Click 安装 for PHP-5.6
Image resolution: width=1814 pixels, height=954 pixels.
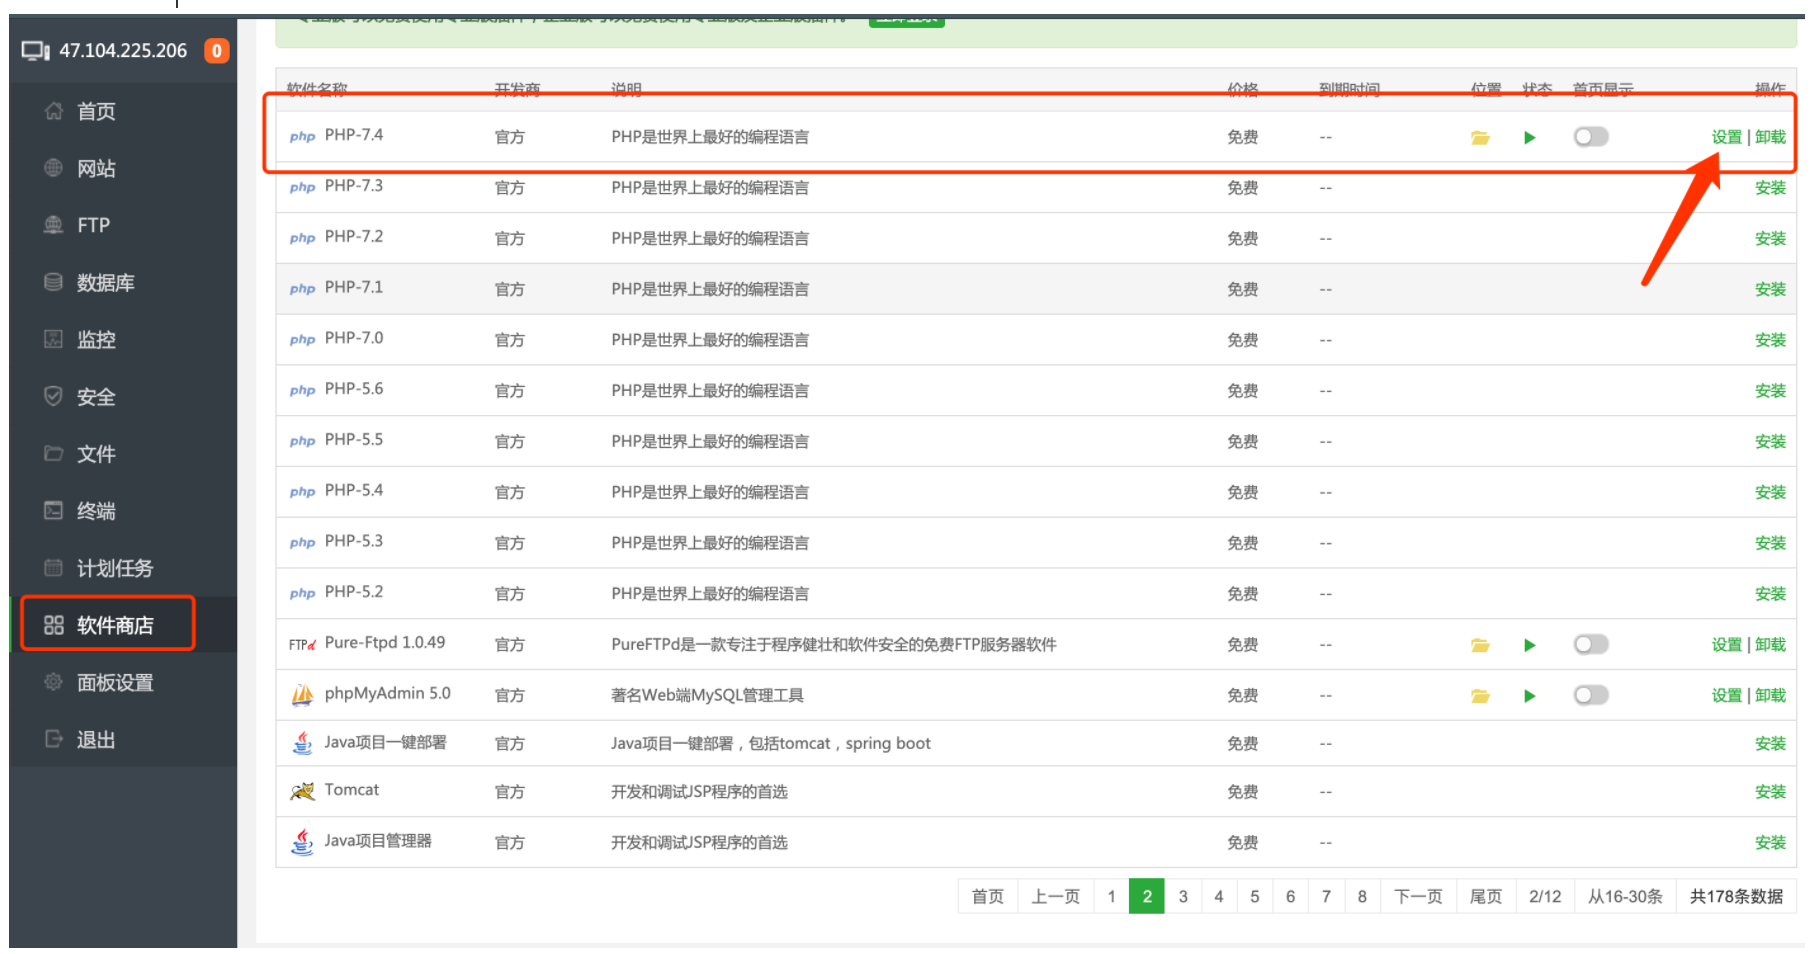(1770, 390)
